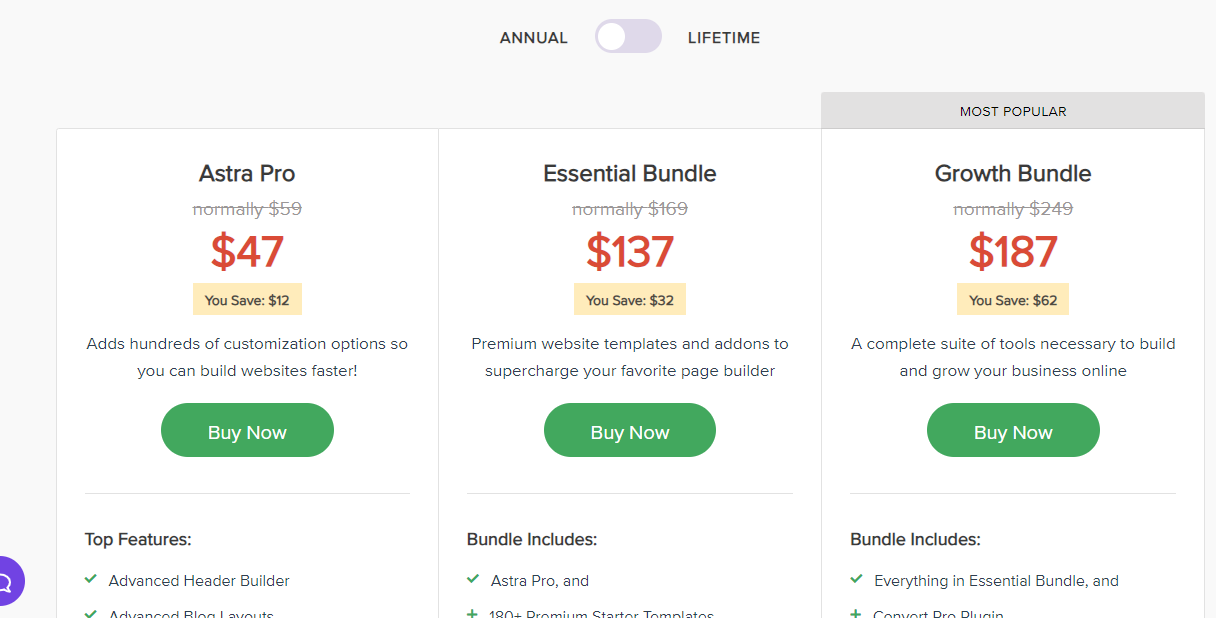Select the LIFETIME billing label
The height and width of the screenshot is (618, 1216).
pos(724,38)
